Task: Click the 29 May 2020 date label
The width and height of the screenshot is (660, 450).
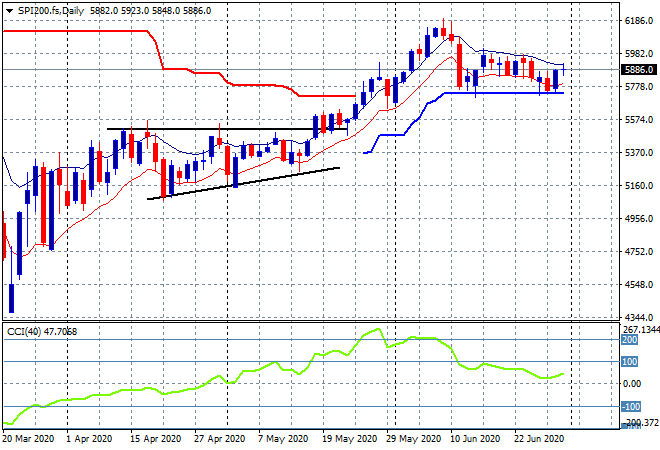Action: 413,439
